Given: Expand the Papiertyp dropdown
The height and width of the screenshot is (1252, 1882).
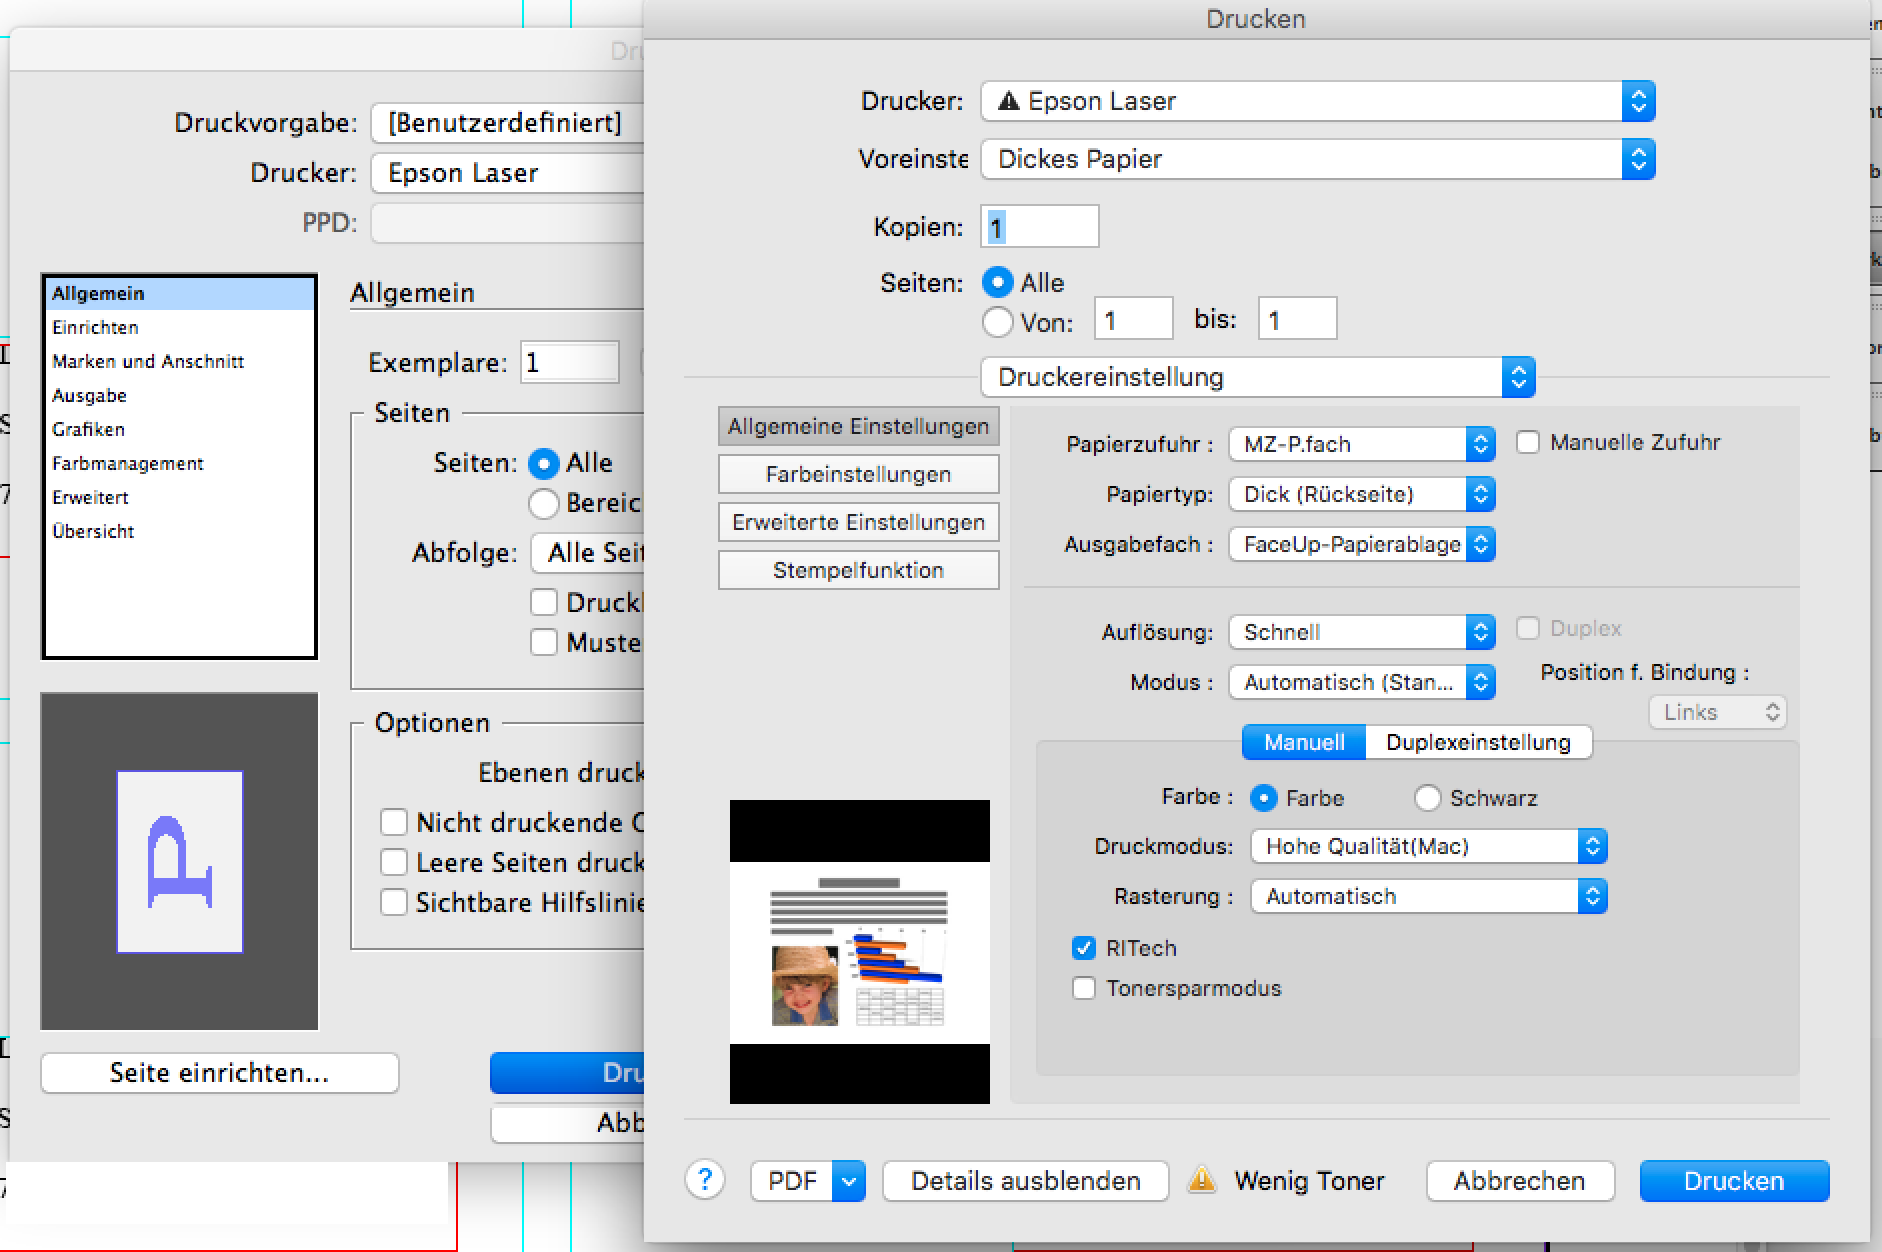Looking at the screenshot, I should click(1361, 494).
